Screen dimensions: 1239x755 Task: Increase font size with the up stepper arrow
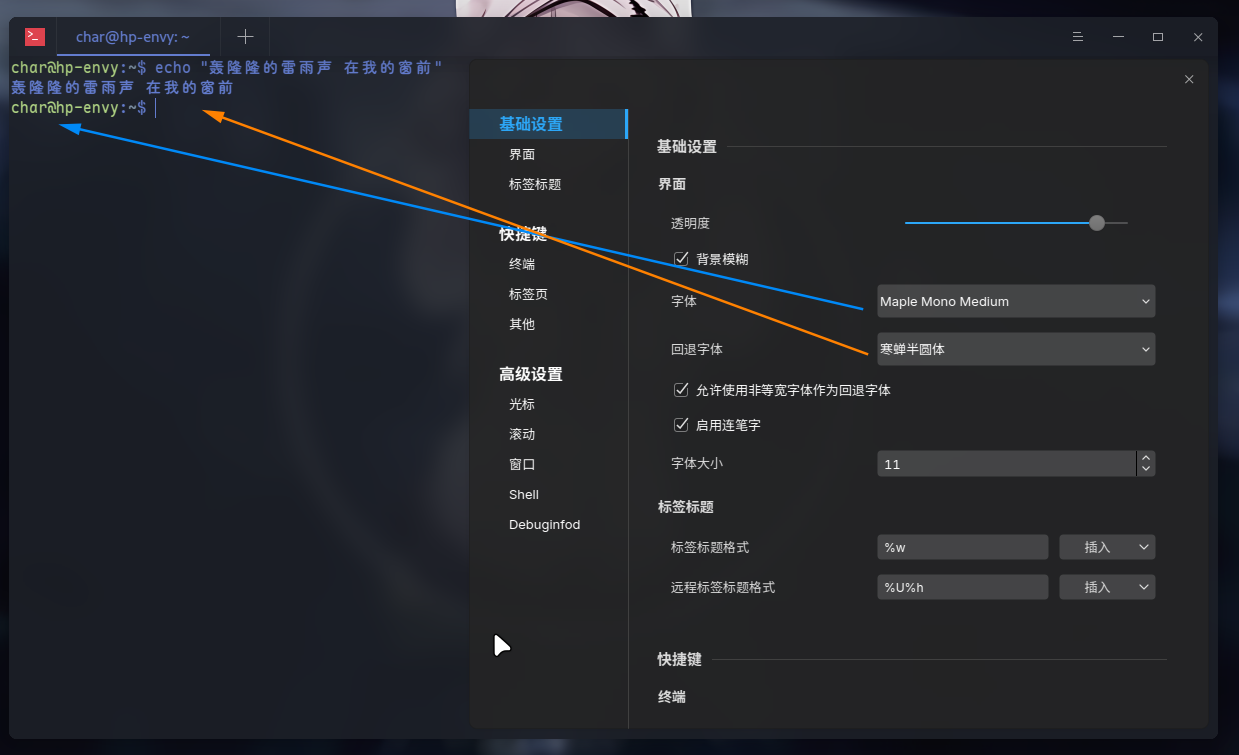coord(1146,458)
